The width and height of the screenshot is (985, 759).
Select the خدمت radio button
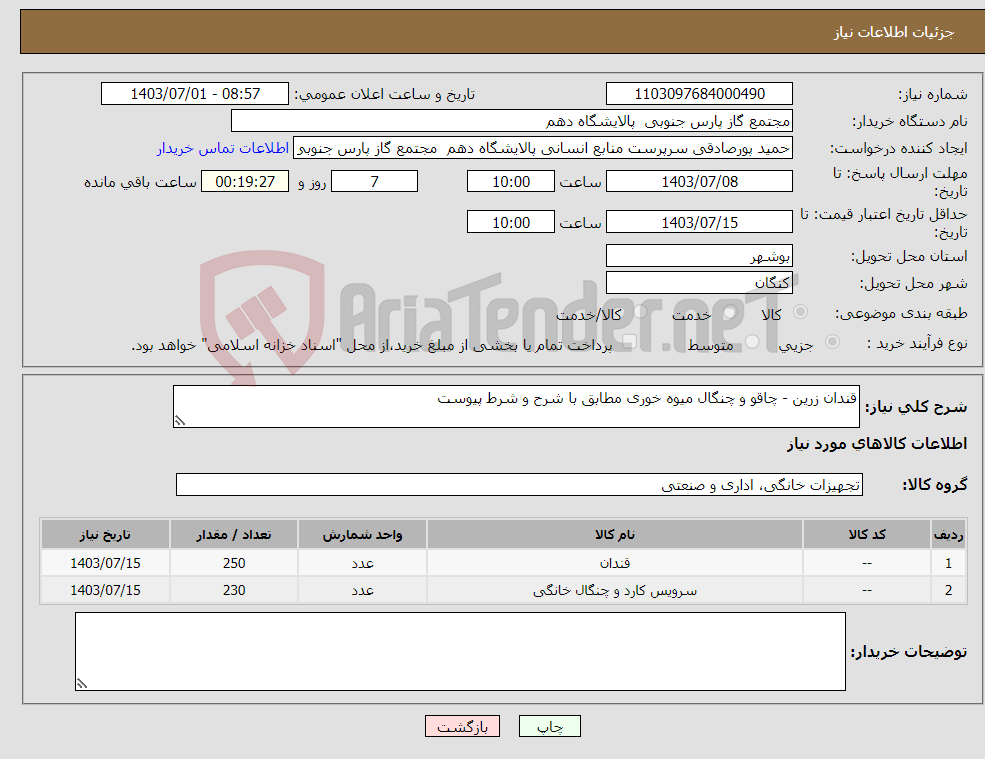[729, 312]
